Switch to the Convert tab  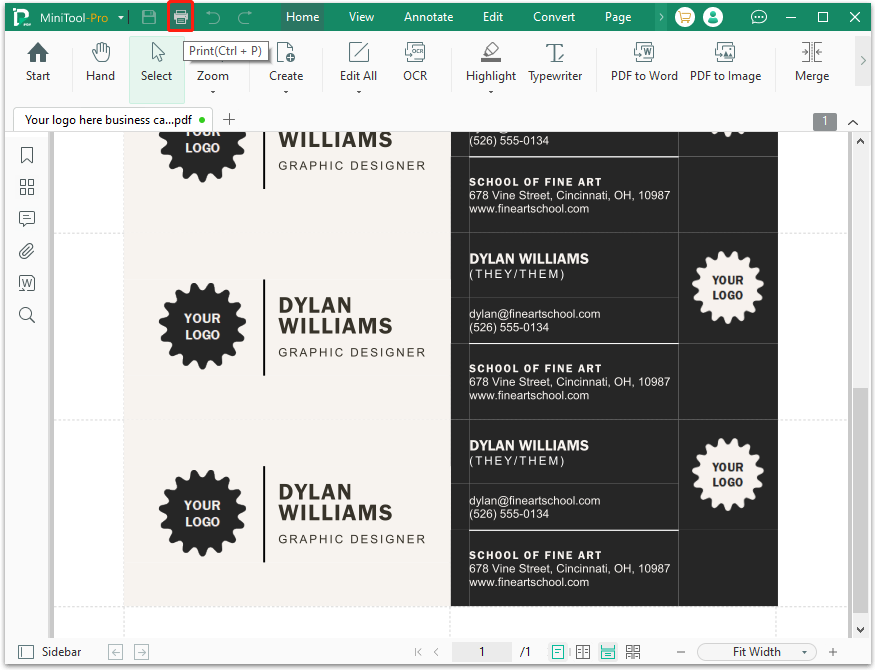[554, 17]
